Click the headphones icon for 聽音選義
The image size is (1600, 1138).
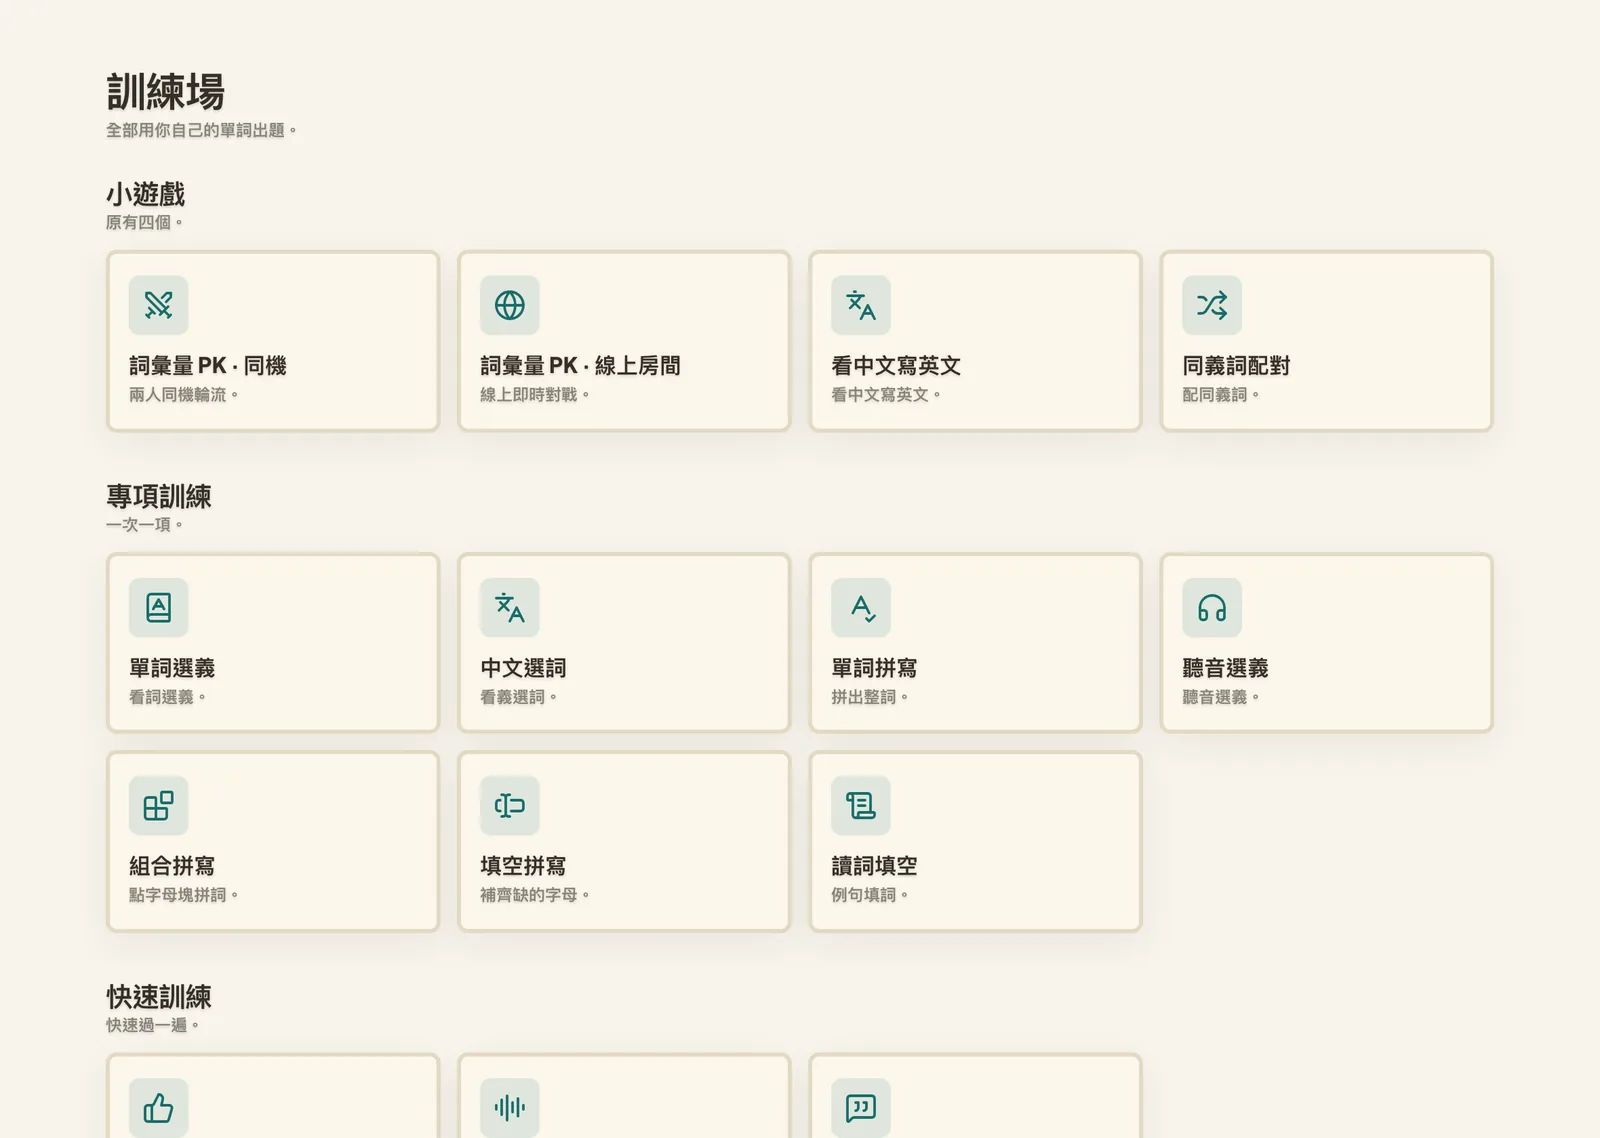click(1212, 607)
